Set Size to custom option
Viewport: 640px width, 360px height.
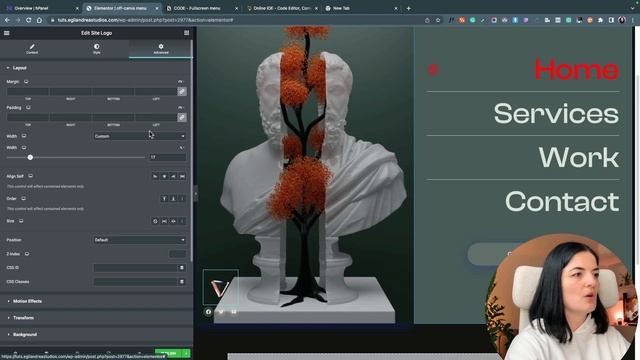(182, 221)
